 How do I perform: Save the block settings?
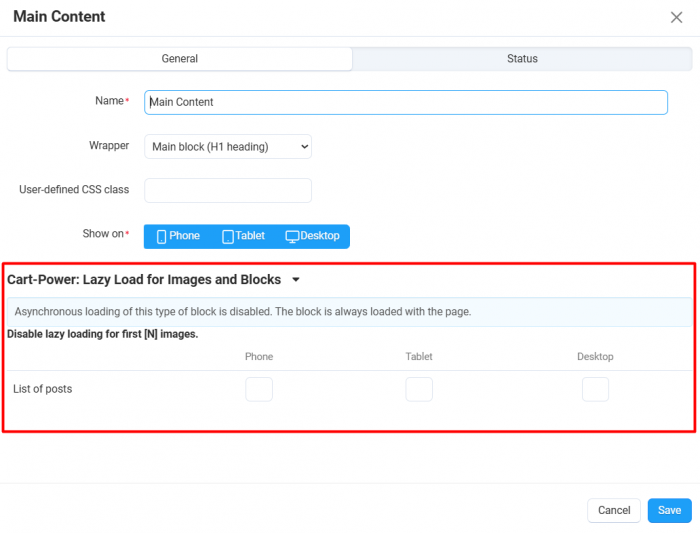click(x=670, y=510)
